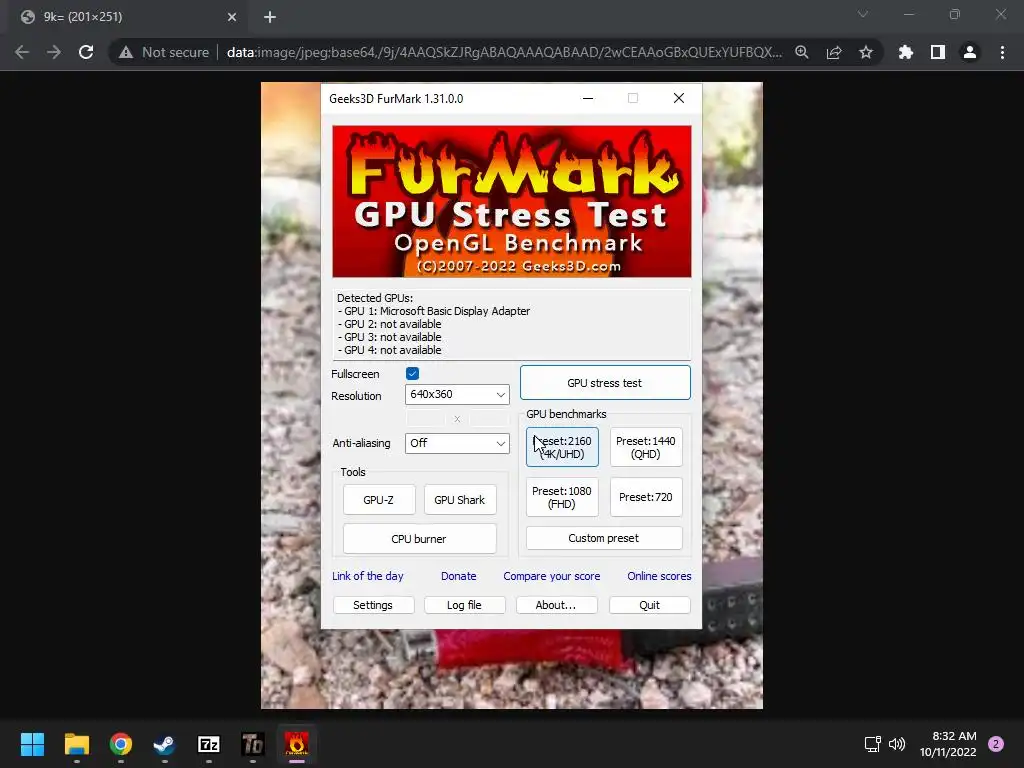The image size is (1024, 768).
Task: Click the zoom magnifier icon in address bar
Action: (x=802, y=52)
